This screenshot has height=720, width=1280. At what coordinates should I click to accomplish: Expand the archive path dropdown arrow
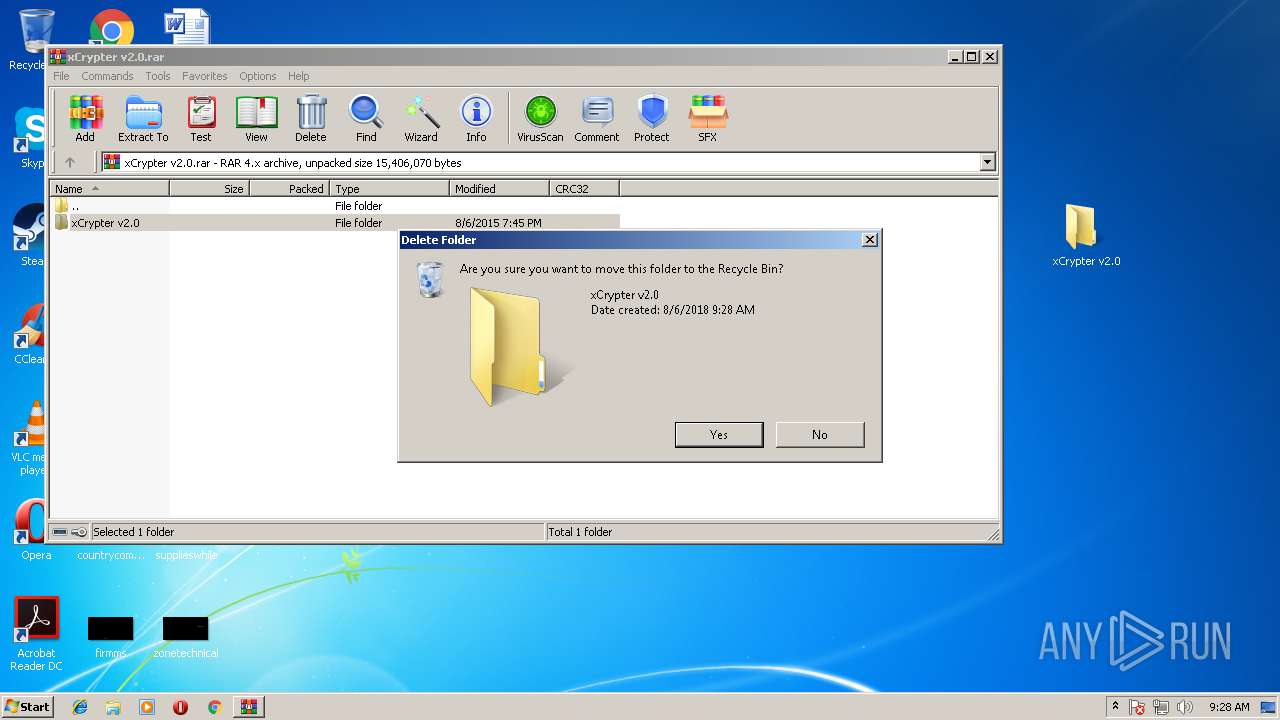coord(988,162)
